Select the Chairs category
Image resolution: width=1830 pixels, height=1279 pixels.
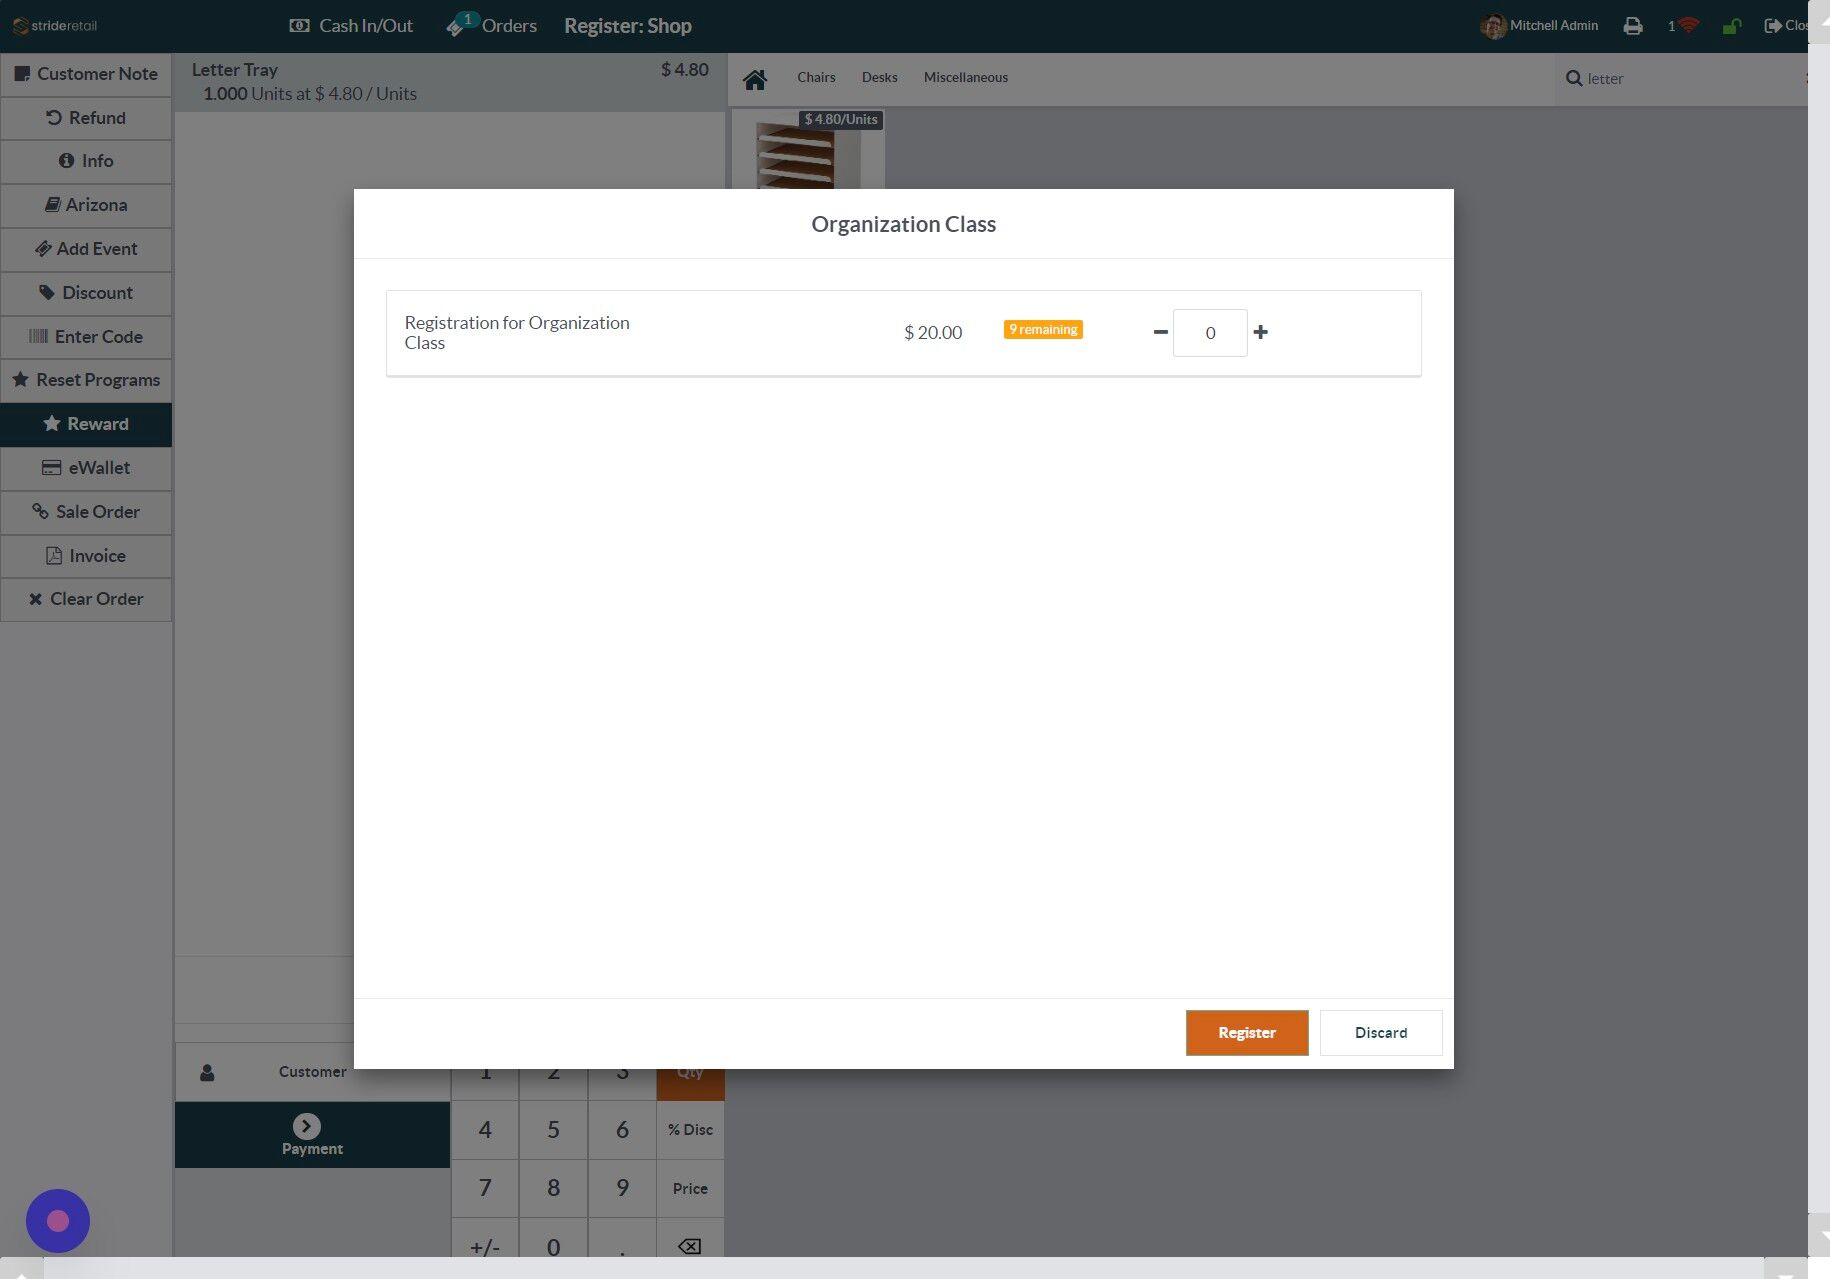(x=816, y=78)
